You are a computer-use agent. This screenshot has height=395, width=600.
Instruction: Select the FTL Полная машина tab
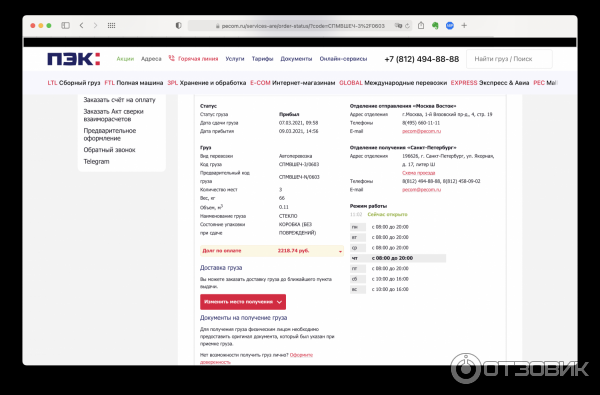(x=134, y=83)
